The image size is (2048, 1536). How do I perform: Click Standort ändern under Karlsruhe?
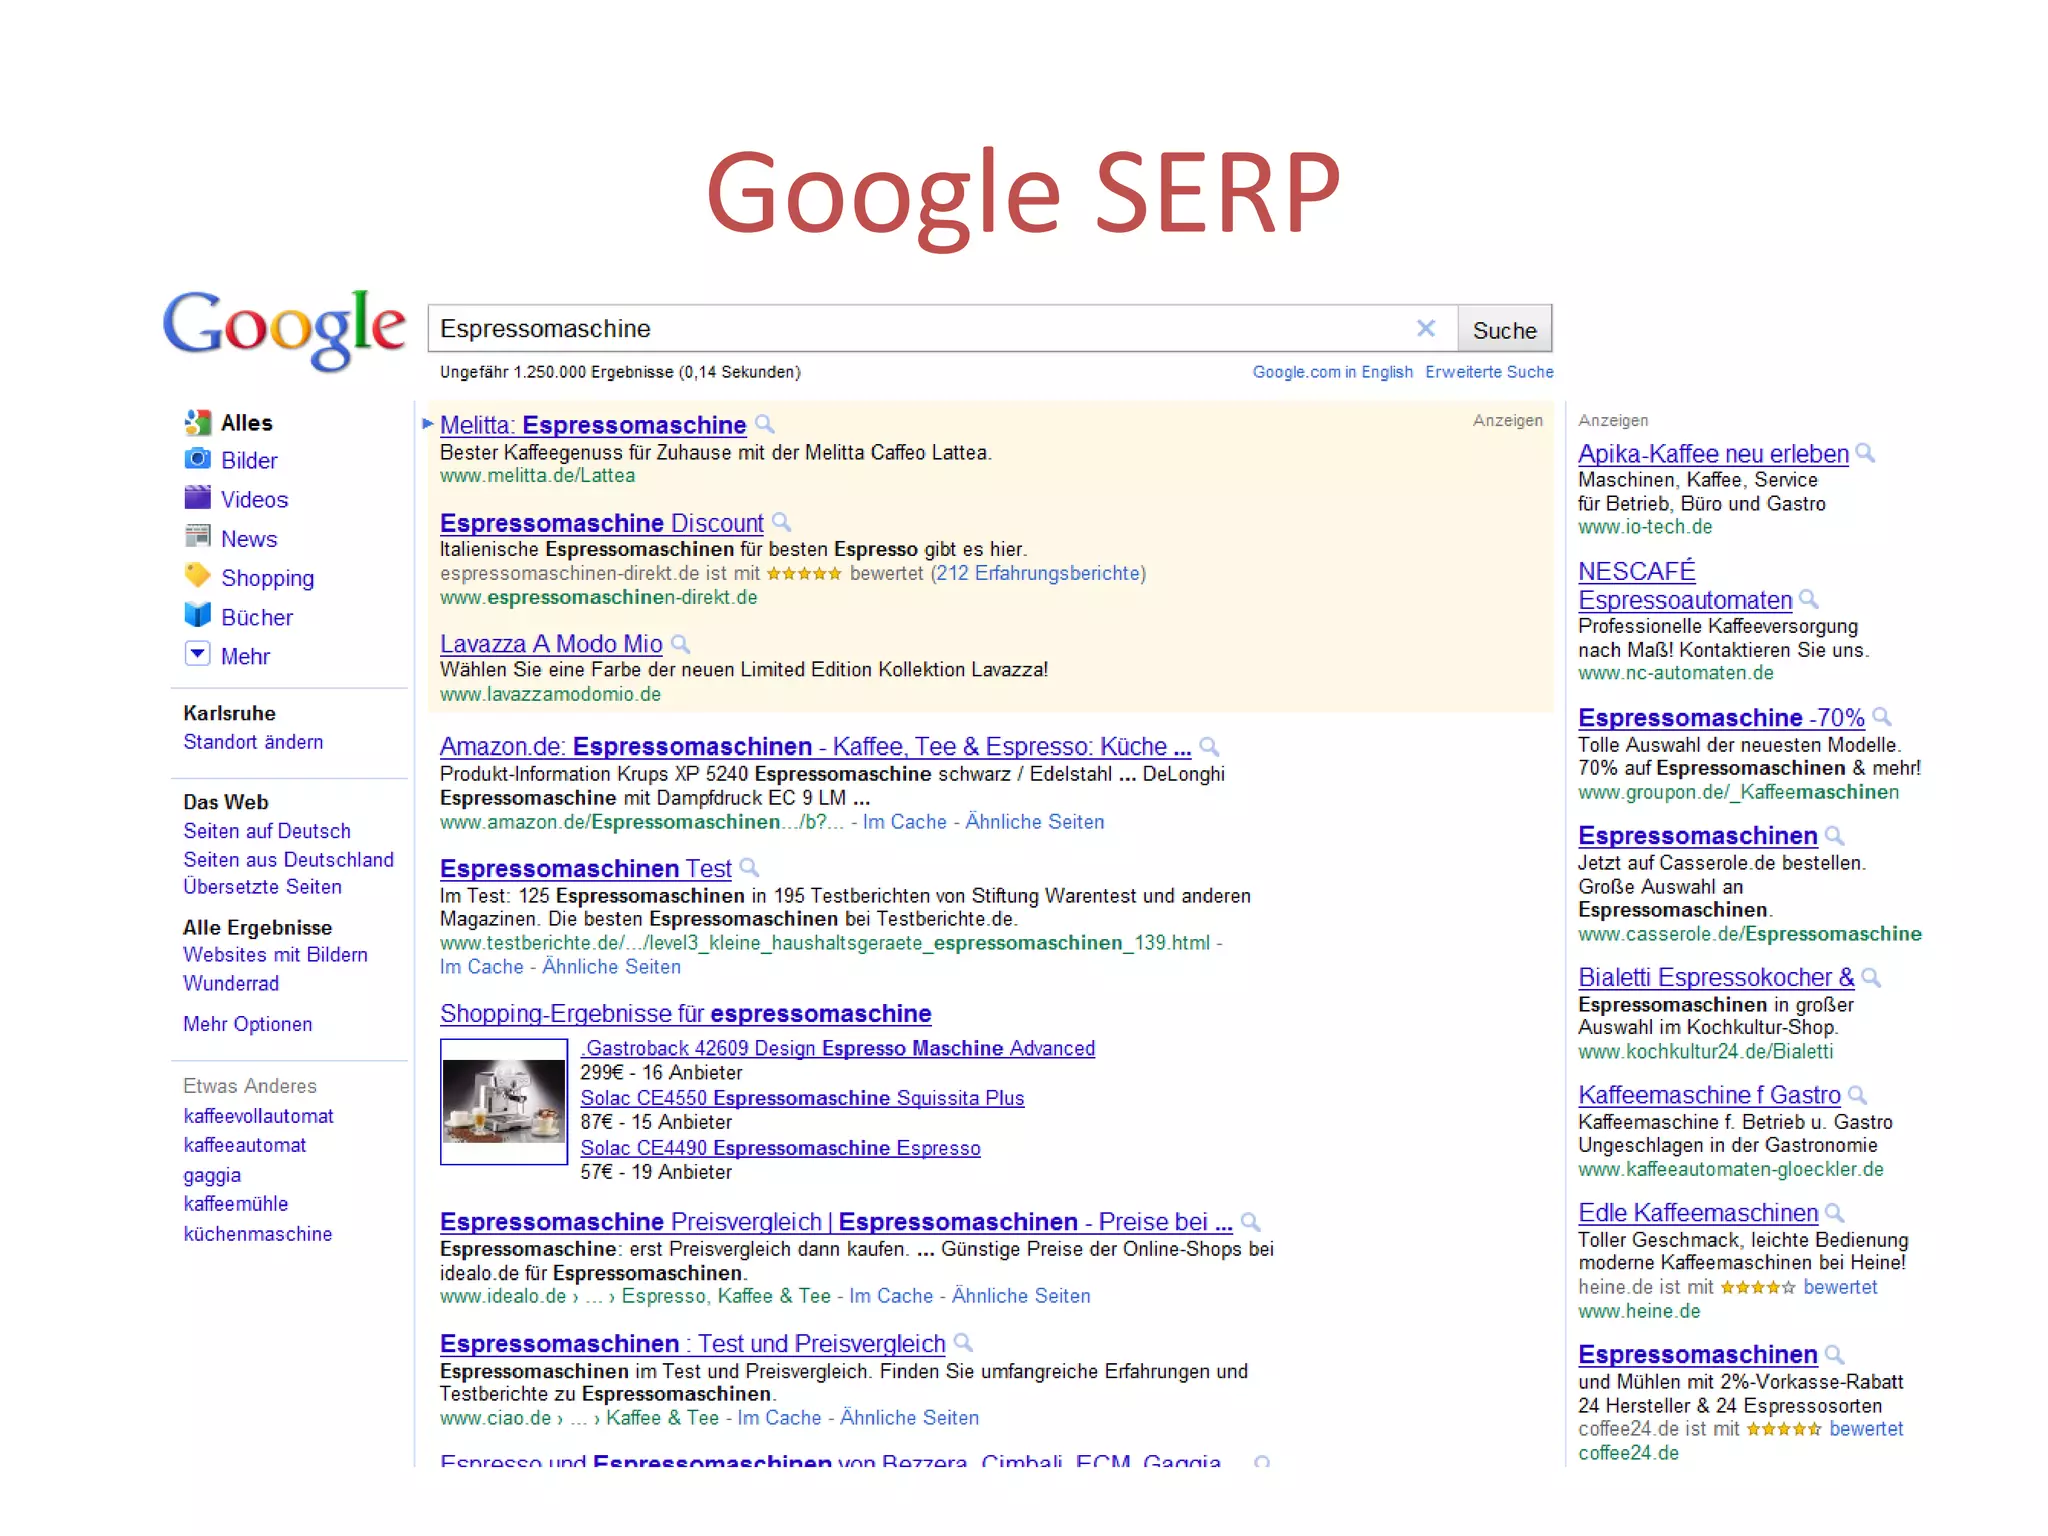253,741
